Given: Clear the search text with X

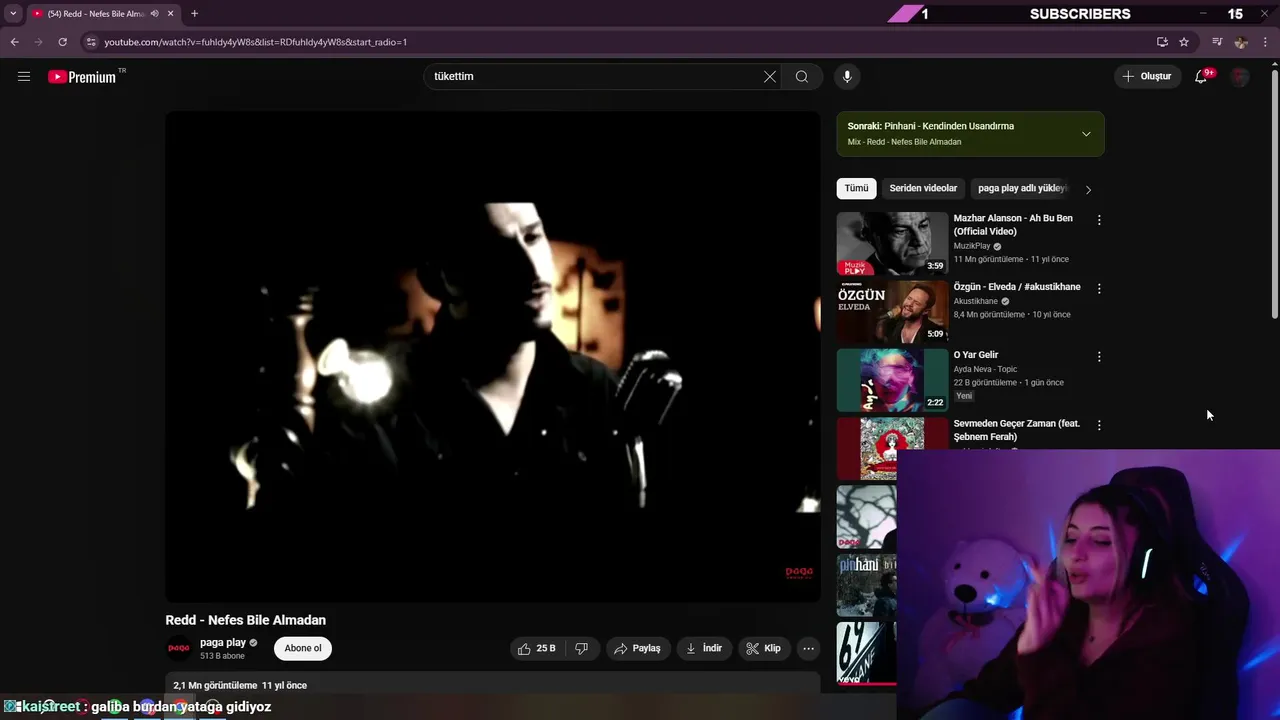Looking at the screenshot, I should (x=770, y=76).
